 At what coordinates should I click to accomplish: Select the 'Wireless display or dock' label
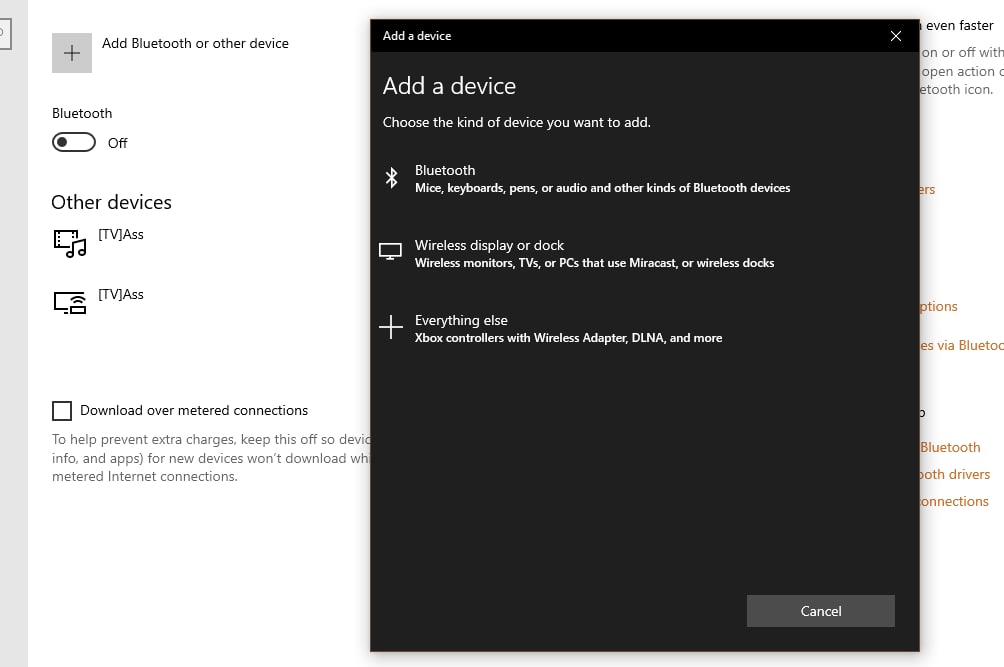pos(489,245)
